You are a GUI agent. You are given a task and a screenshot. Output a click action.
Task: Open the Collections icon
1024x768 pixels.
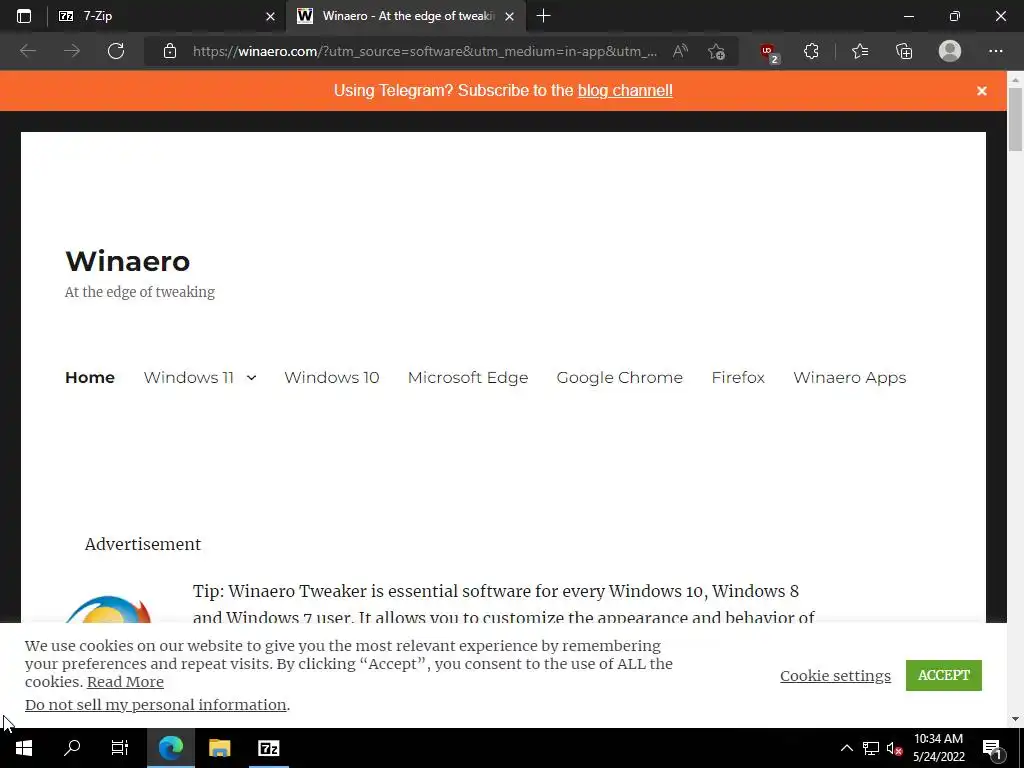(x=904, y=51)
